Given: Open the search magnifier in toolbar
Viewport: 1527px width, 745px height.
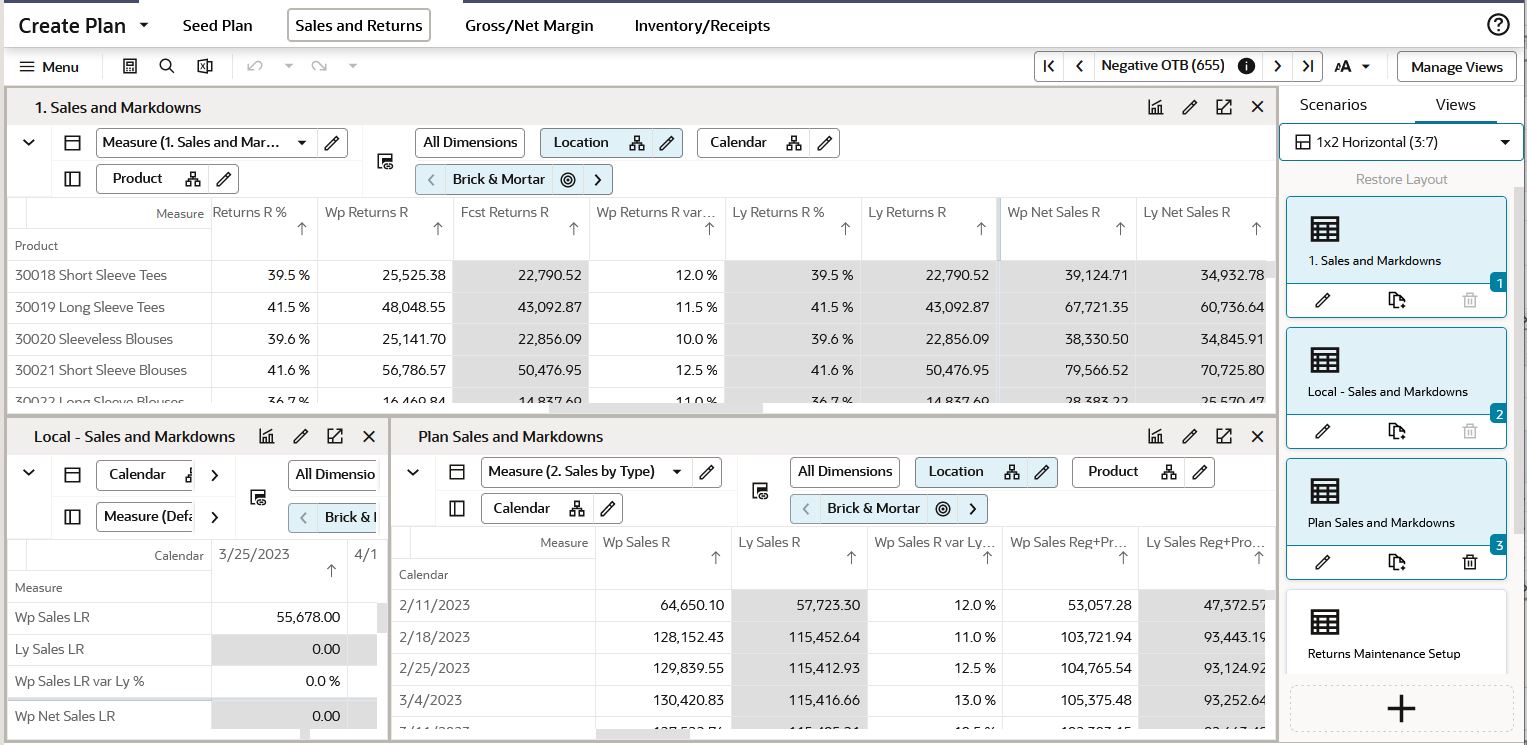Looking at the screenshot, I should coord(167,66).
